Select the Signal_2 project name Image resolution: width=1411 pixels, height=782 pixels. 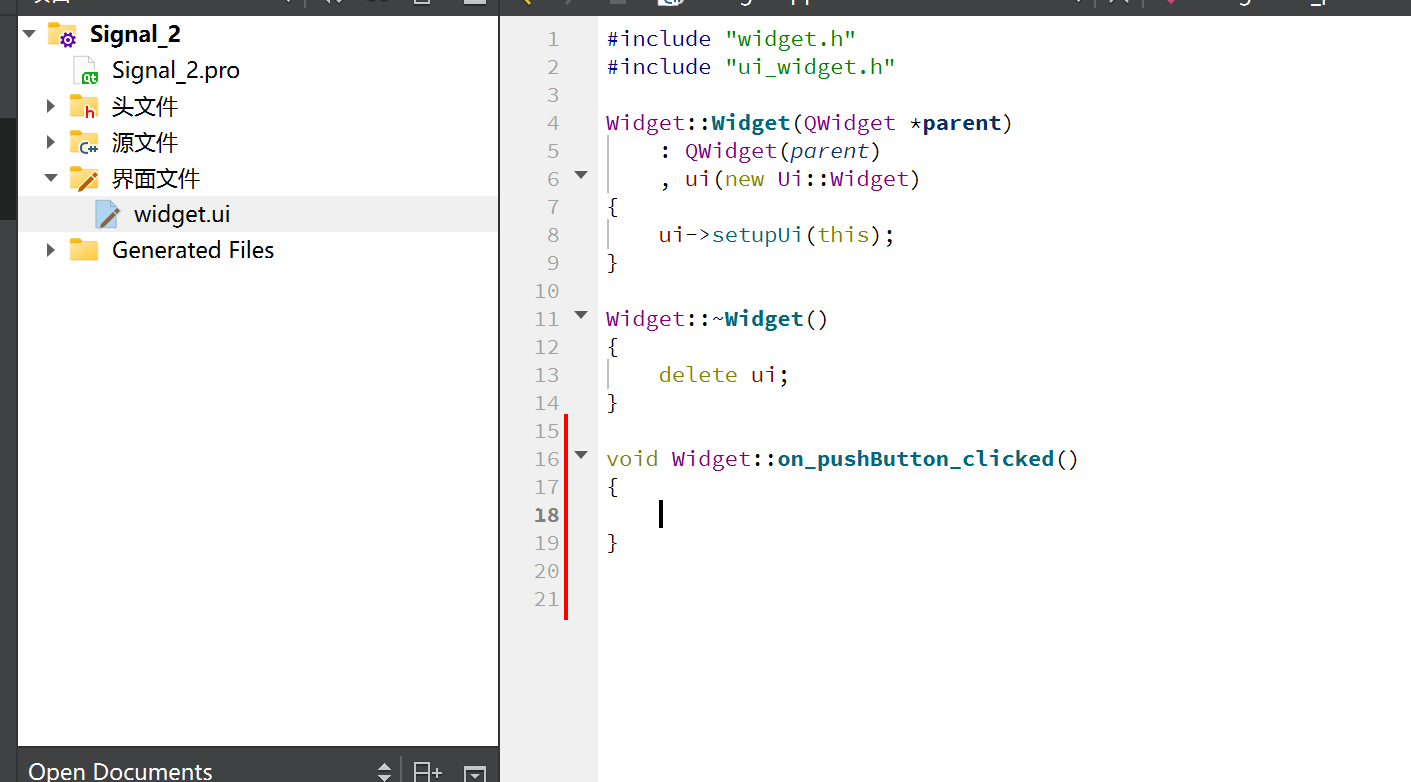(135, 34)
